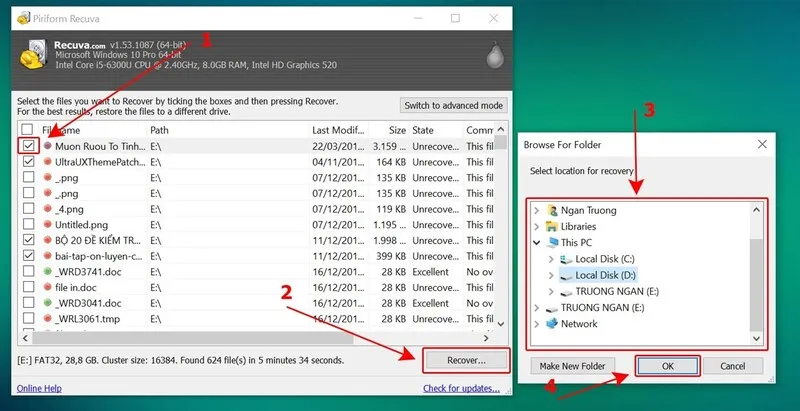Select the Libraries folder icon
The image size is (800, 411).
coord(552,227)
